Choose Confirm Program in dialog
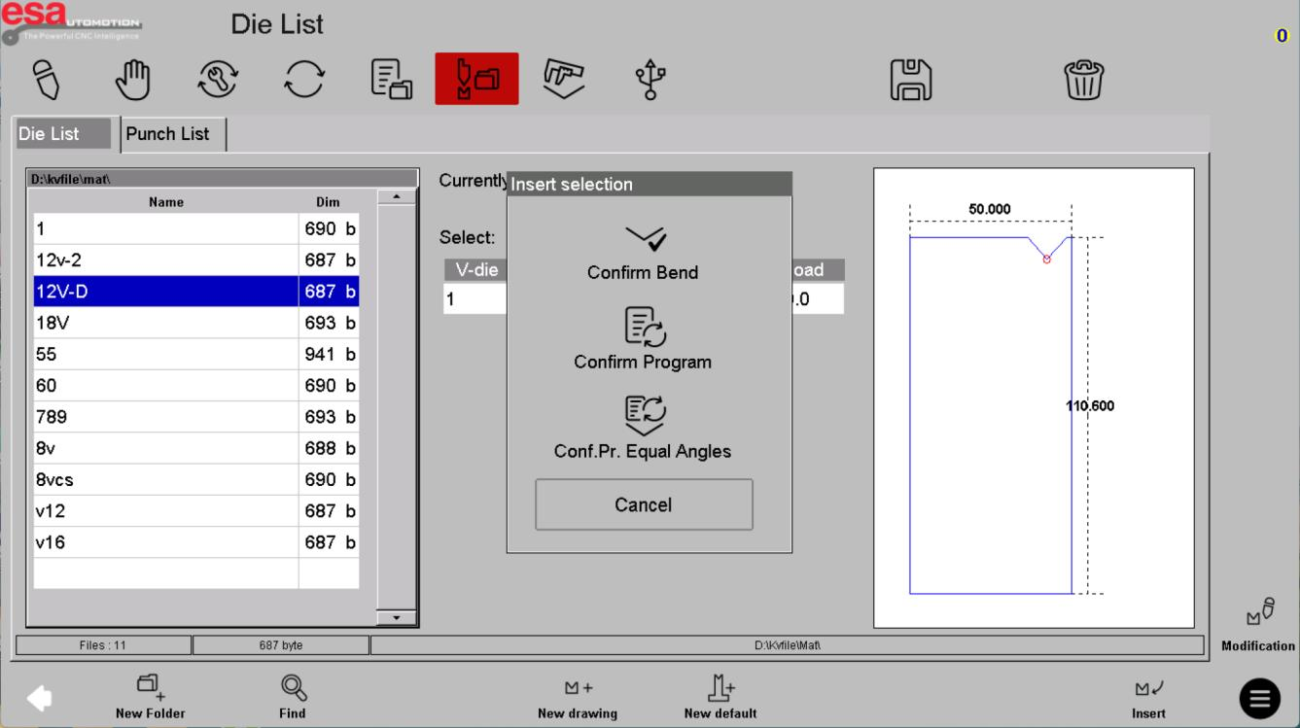The width and height of the screenshot is (1300, 728). (643, 340)
